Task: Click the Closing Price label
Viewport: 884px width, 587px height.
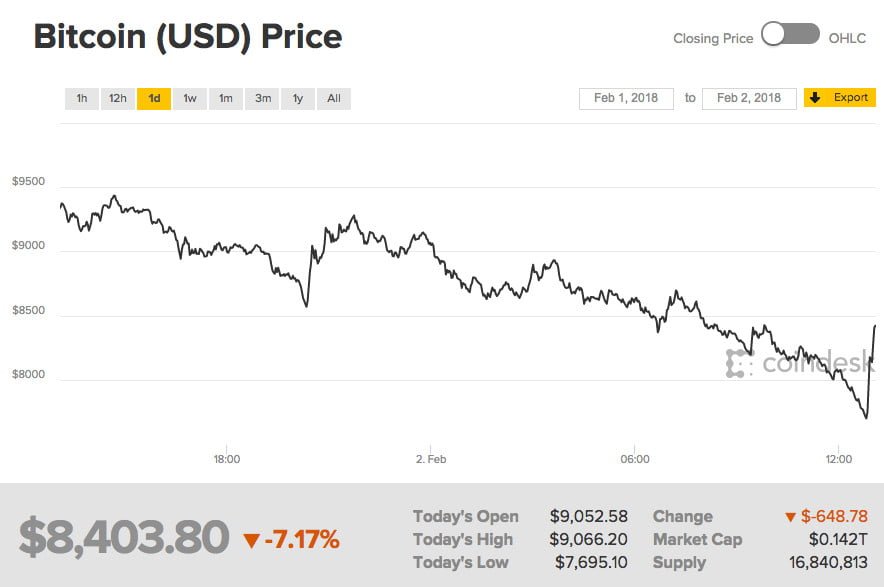Action: pyautogui.click(x=713, y=38)
